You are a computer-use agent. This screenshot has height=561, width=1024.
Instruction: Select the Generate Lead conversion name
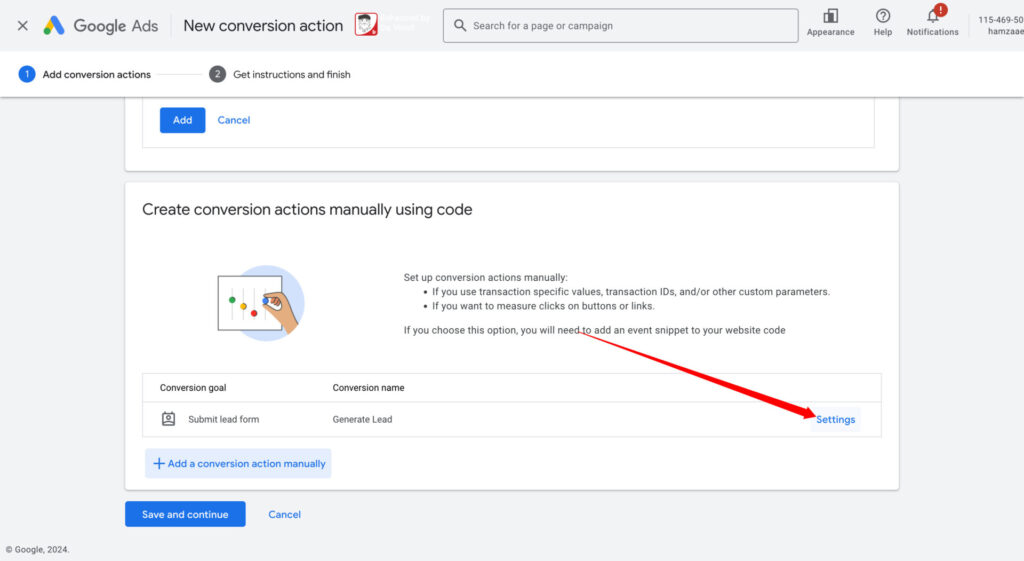click(x=362, y=419)
